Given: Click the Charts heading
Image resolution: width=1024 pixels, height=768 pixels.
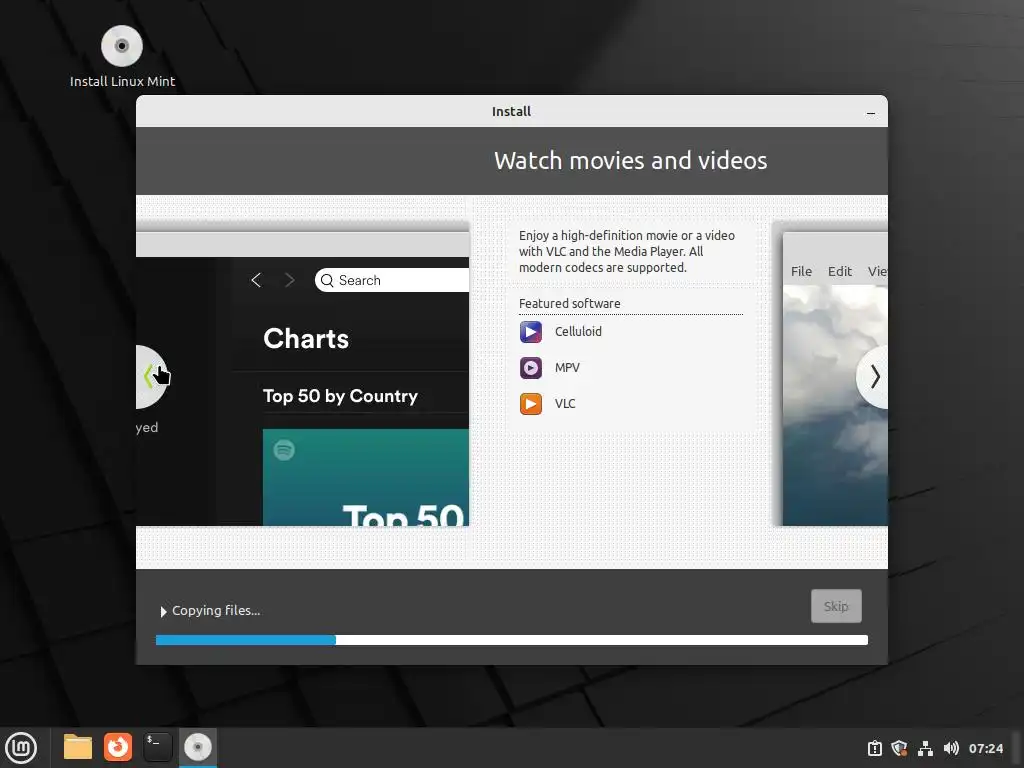Looking at the screenshot, I should point(306,339).
